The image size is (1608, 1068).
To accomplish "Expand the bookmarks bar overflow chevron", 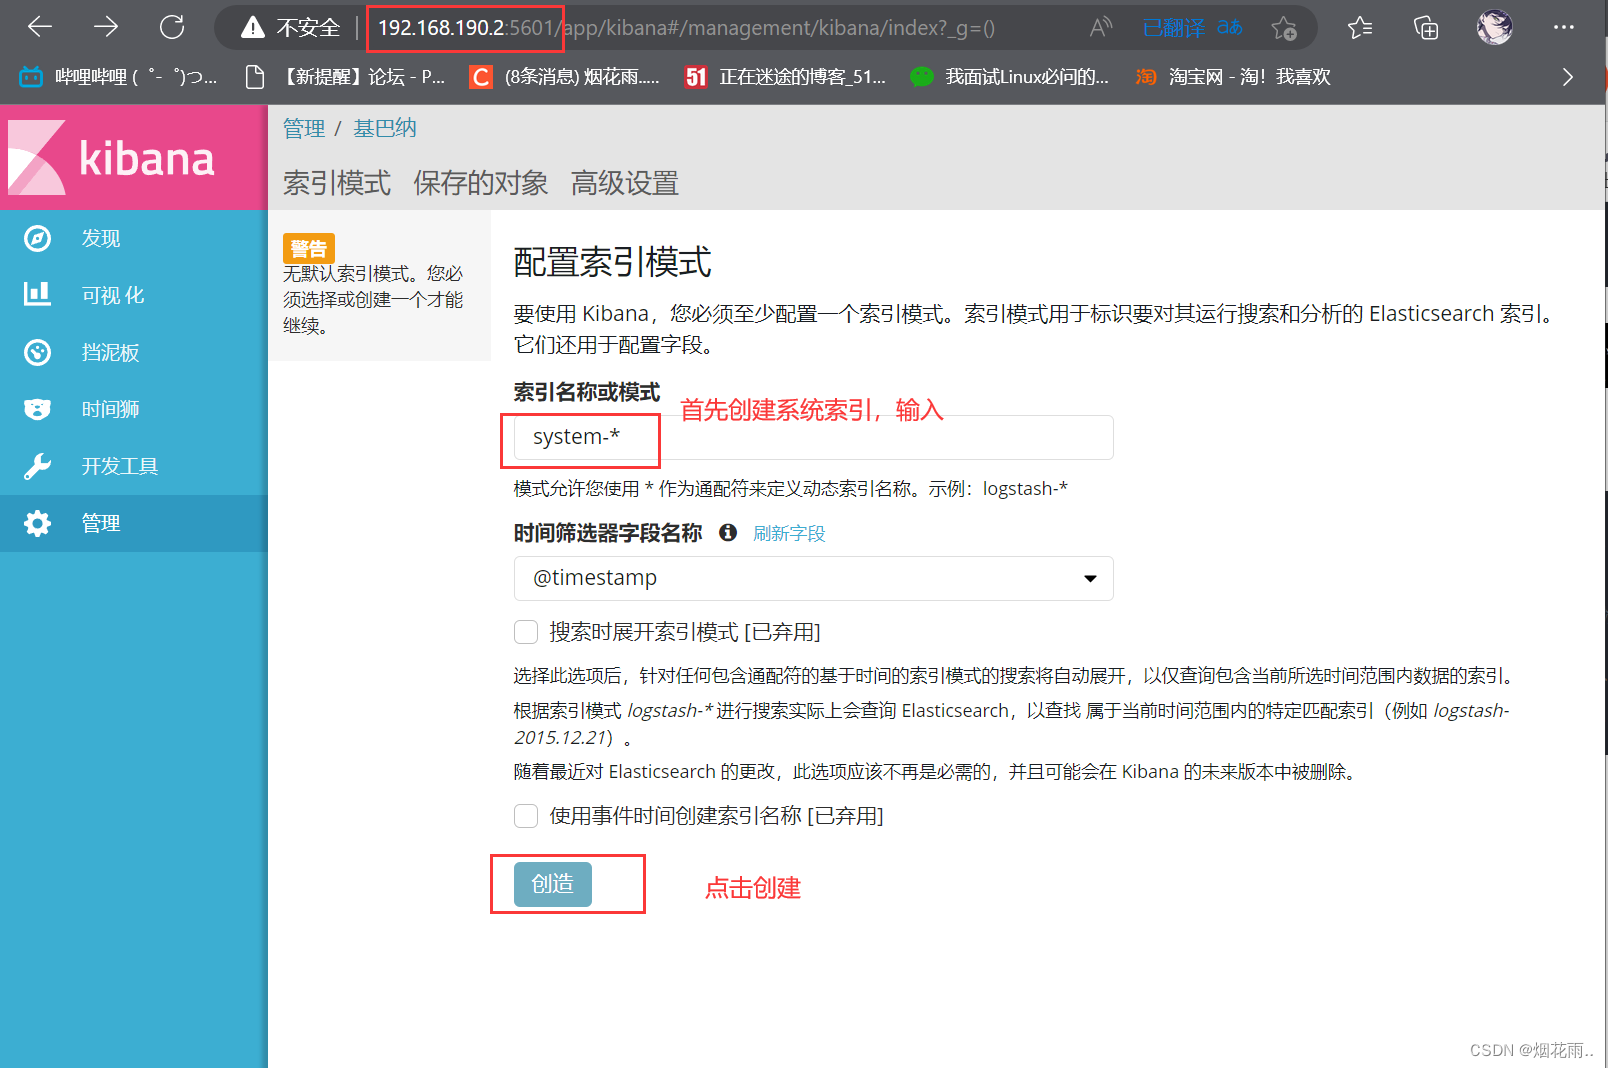I will coord(1567,76).
